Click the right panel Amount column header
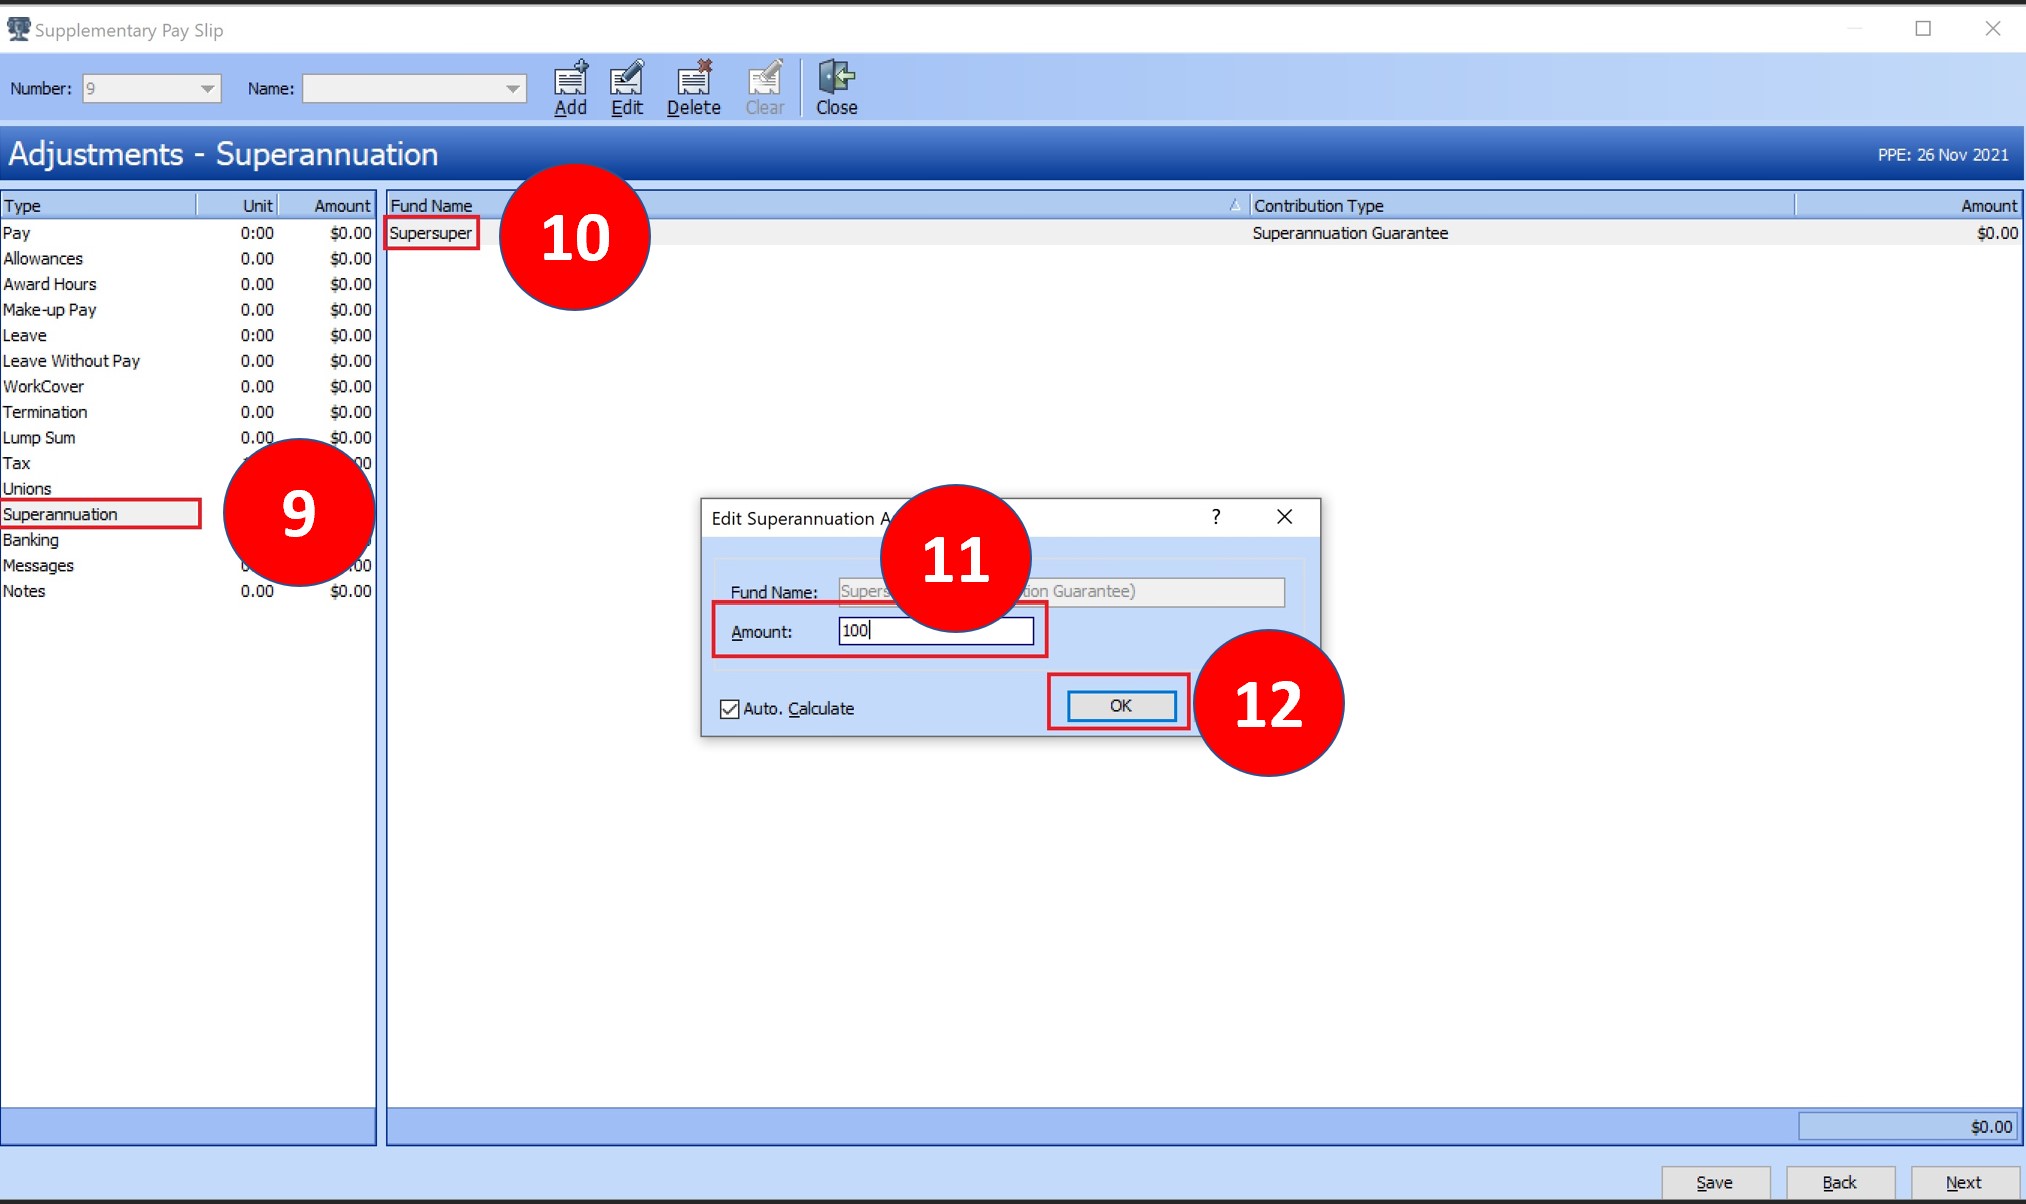Screen dimensions: 2026x1204 point(1908,206)
